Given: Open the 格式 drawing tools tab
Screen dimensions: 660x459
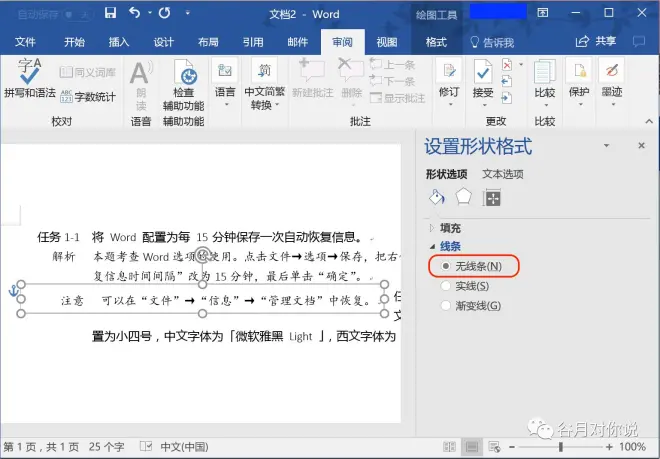Looking at the screenshot, I should point(436,42).
